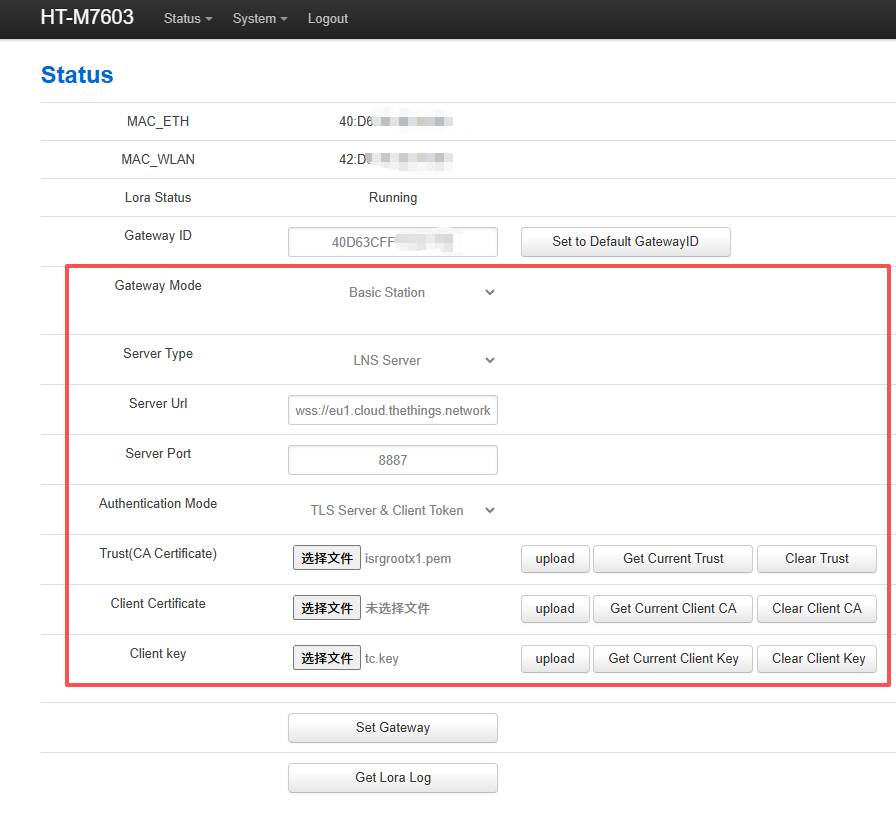Choose file for Trust CA Certificate
Viewport: 896px width, 831px height.
tap(327, 558)
